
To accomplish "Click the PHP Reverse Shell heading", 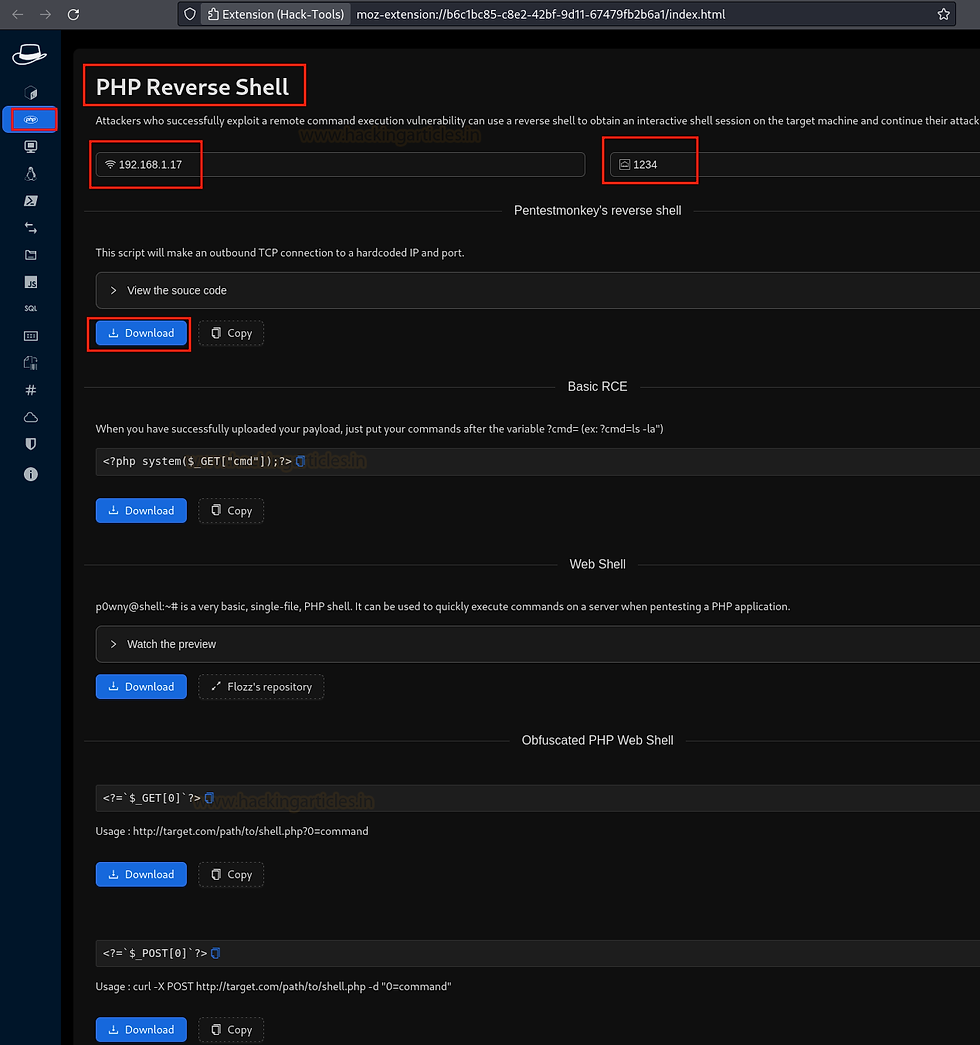I will point(193,87).
